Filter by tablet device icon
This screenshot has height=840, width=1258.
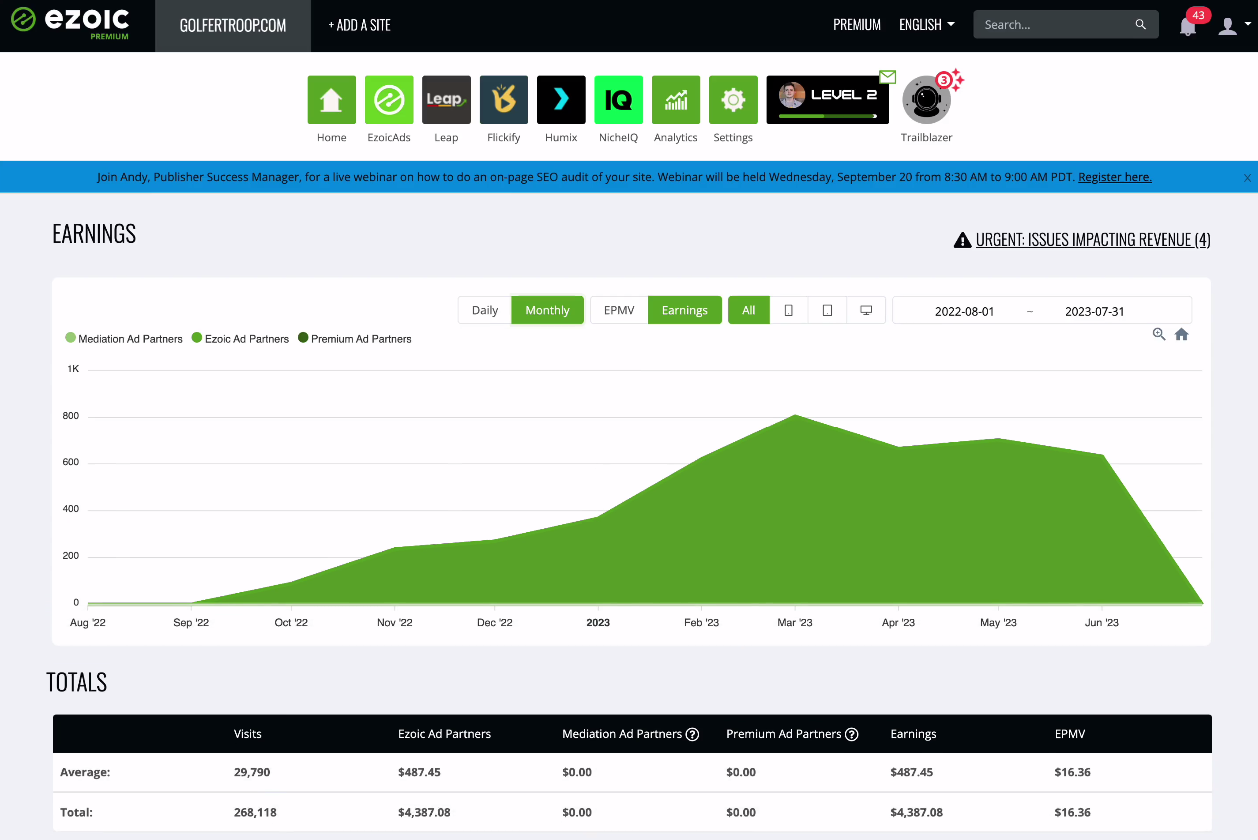pyautogui.click(x=827, y=310)
